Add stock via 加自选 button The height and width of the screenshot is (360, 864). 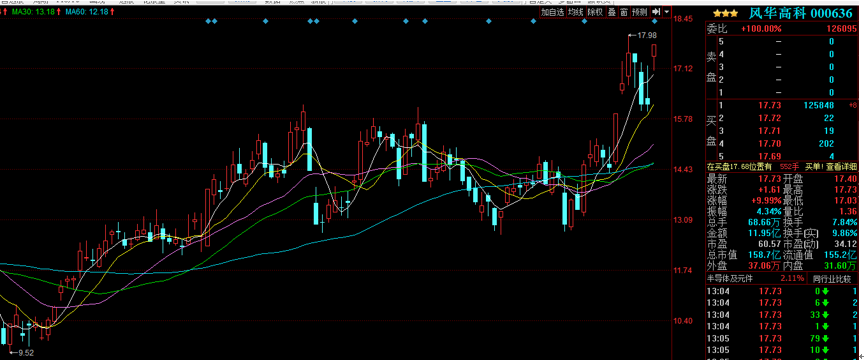click(x=552, y=12)
